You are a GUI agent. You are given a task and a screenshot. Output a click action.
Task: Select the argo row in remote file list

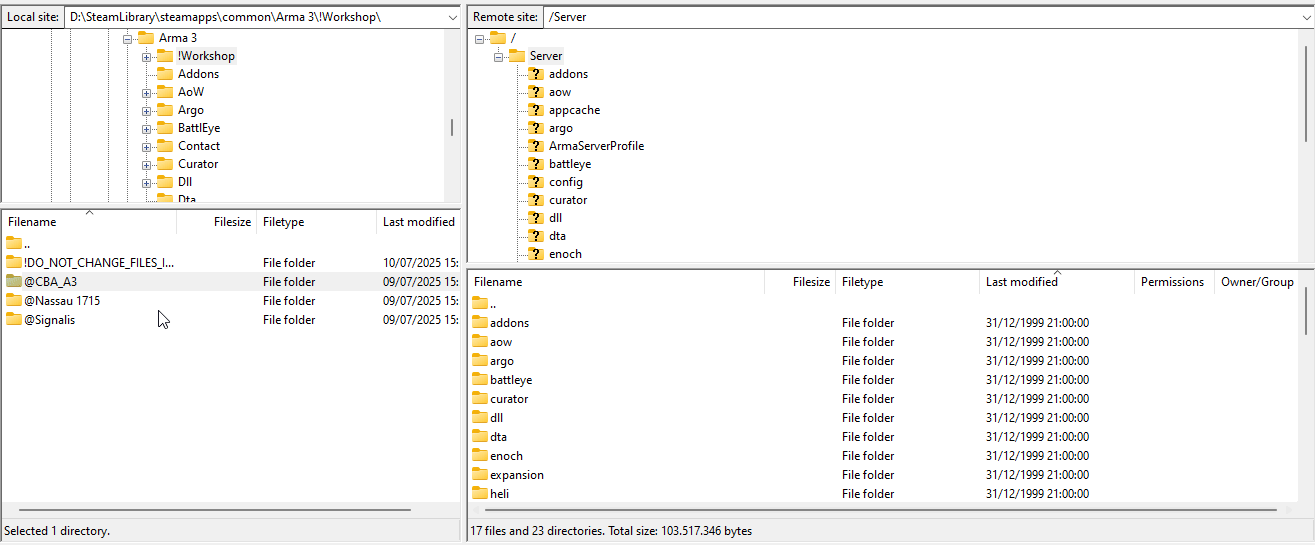point(885,361)
